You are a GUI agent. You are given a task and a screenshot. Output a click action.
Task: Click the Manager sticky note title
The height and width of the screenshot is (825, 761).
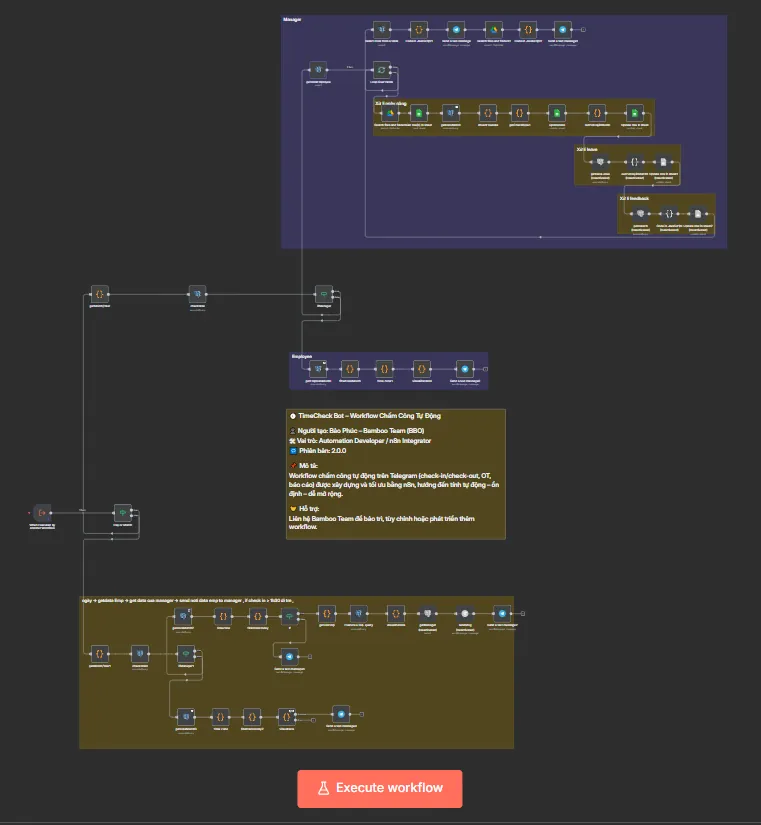(292, 19)
